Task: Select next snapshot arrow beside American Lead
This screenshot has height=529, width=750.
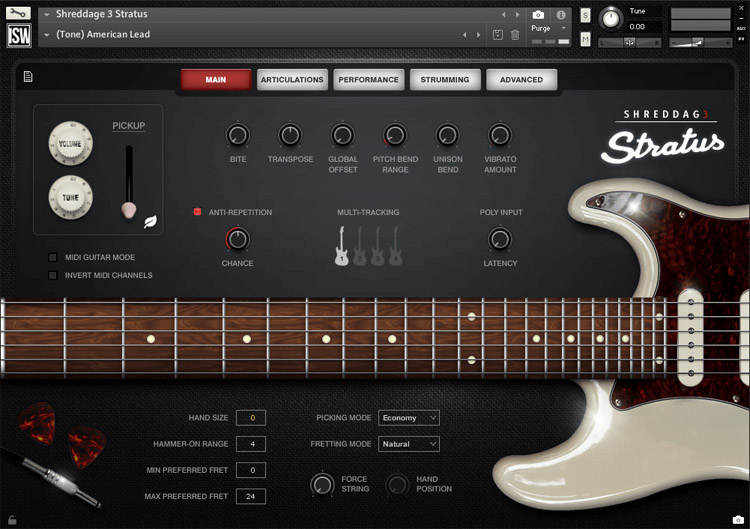Action: 478,35
